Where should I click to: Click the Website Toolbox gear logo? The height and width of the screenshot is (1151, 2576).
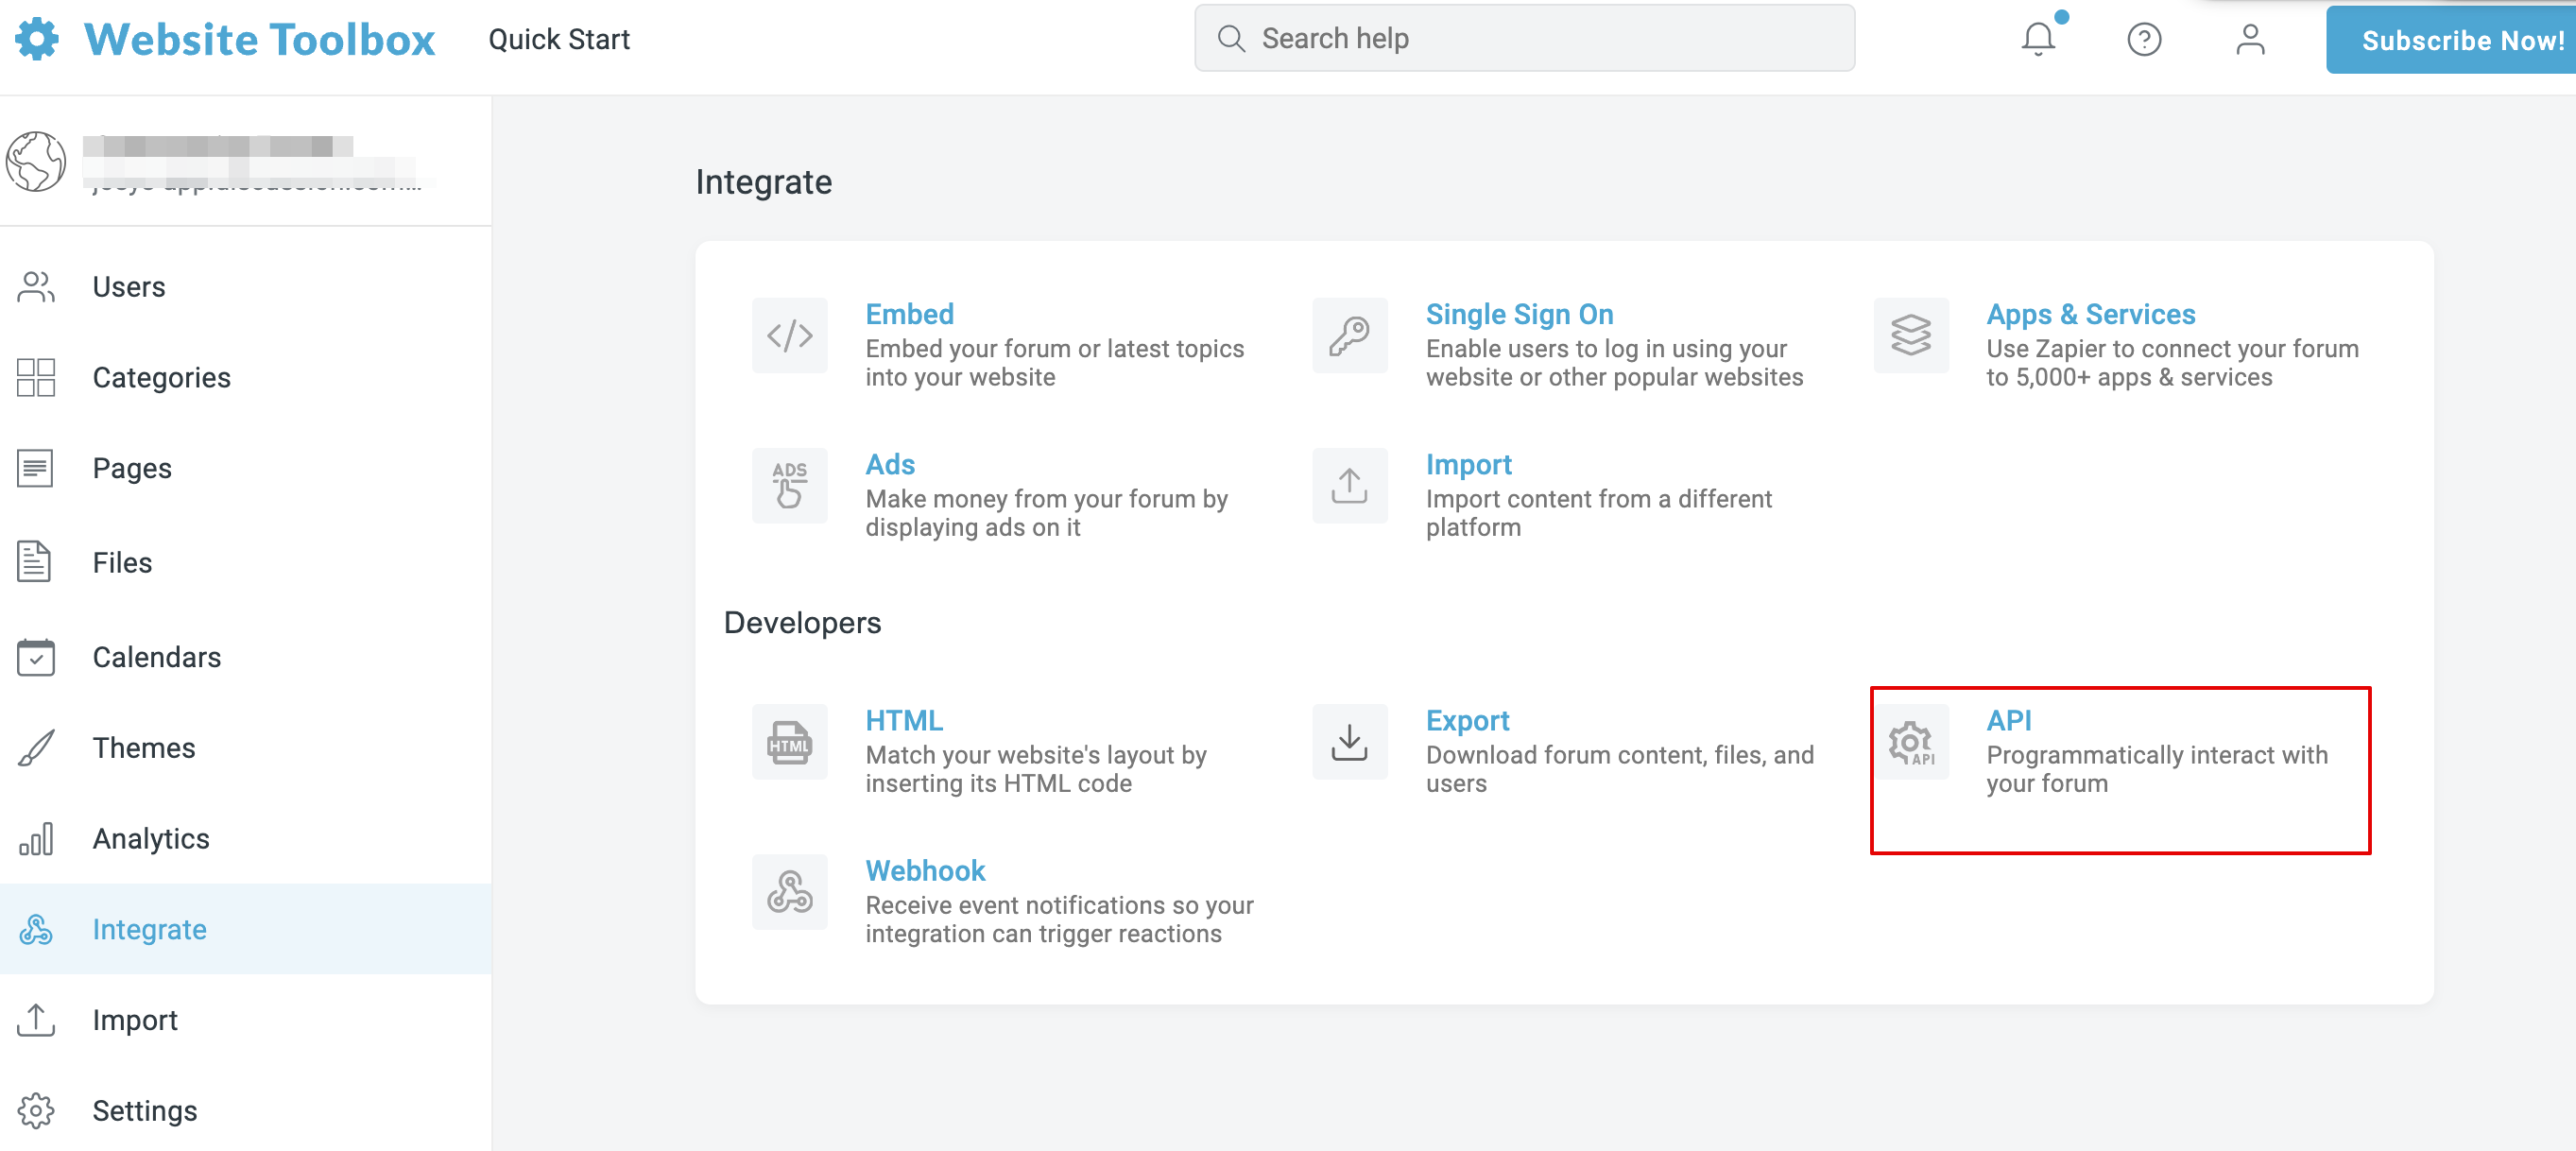click(x=37, y=39)
